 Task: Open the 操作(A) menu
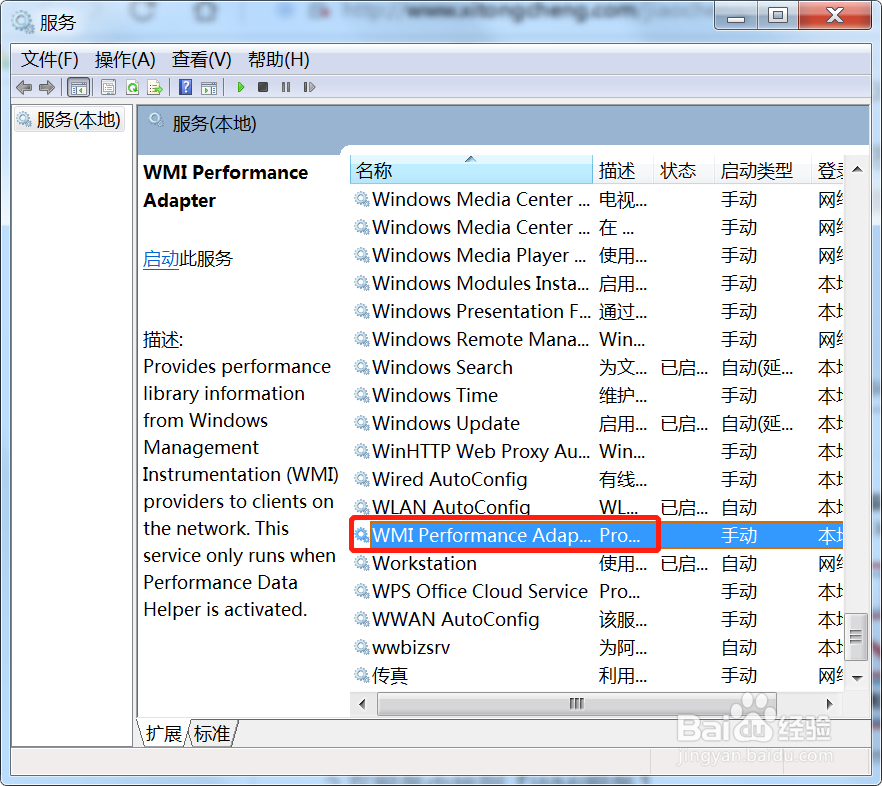(x=125, y=60)
